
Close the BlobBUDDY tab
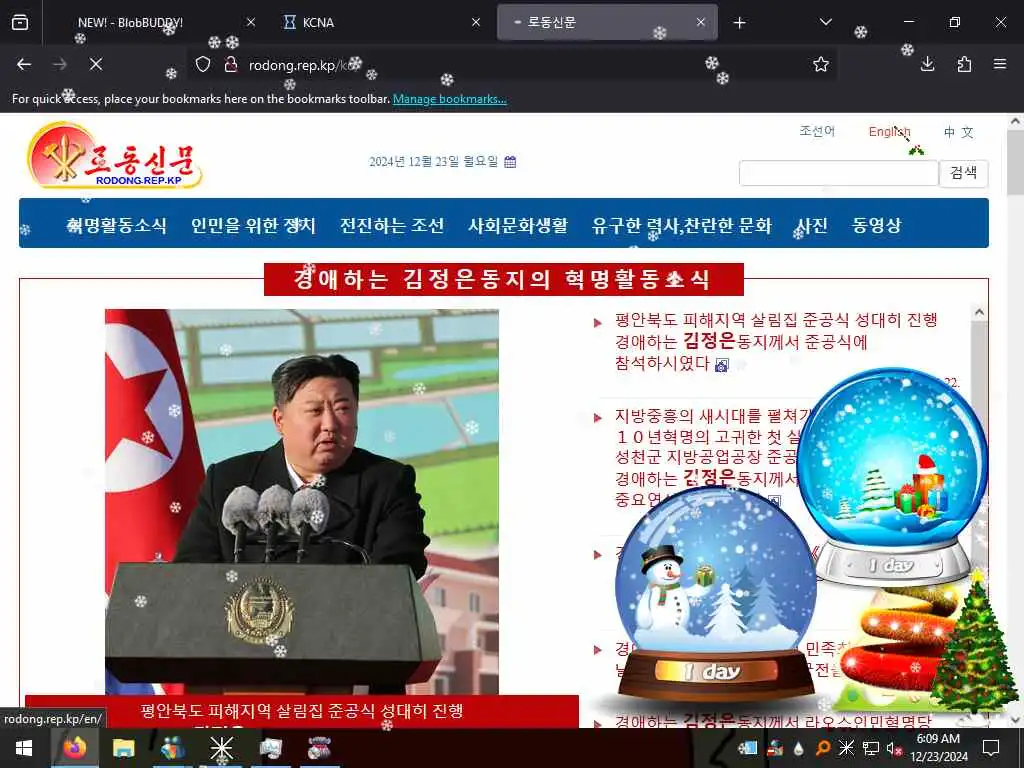click(x=251, y=22)
